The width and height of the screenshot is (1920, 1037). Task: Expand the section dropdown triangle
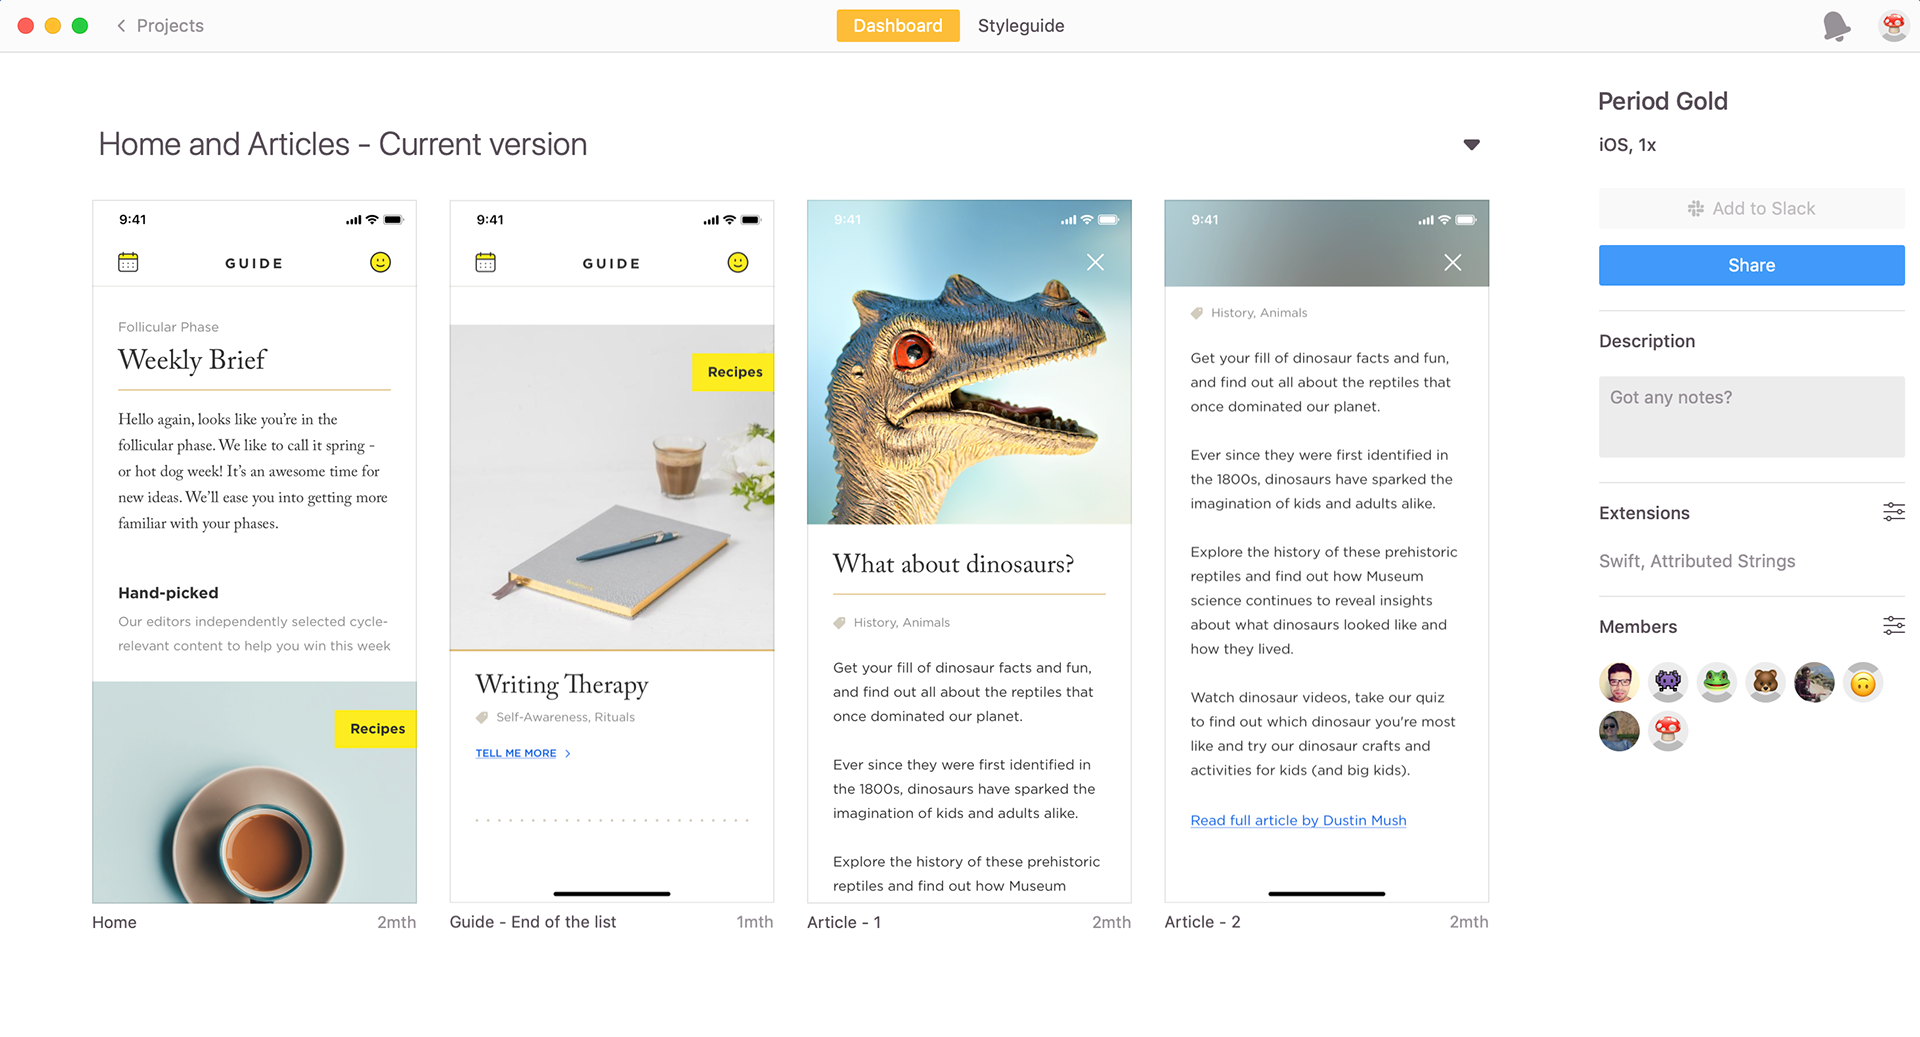click(1471, 145)
